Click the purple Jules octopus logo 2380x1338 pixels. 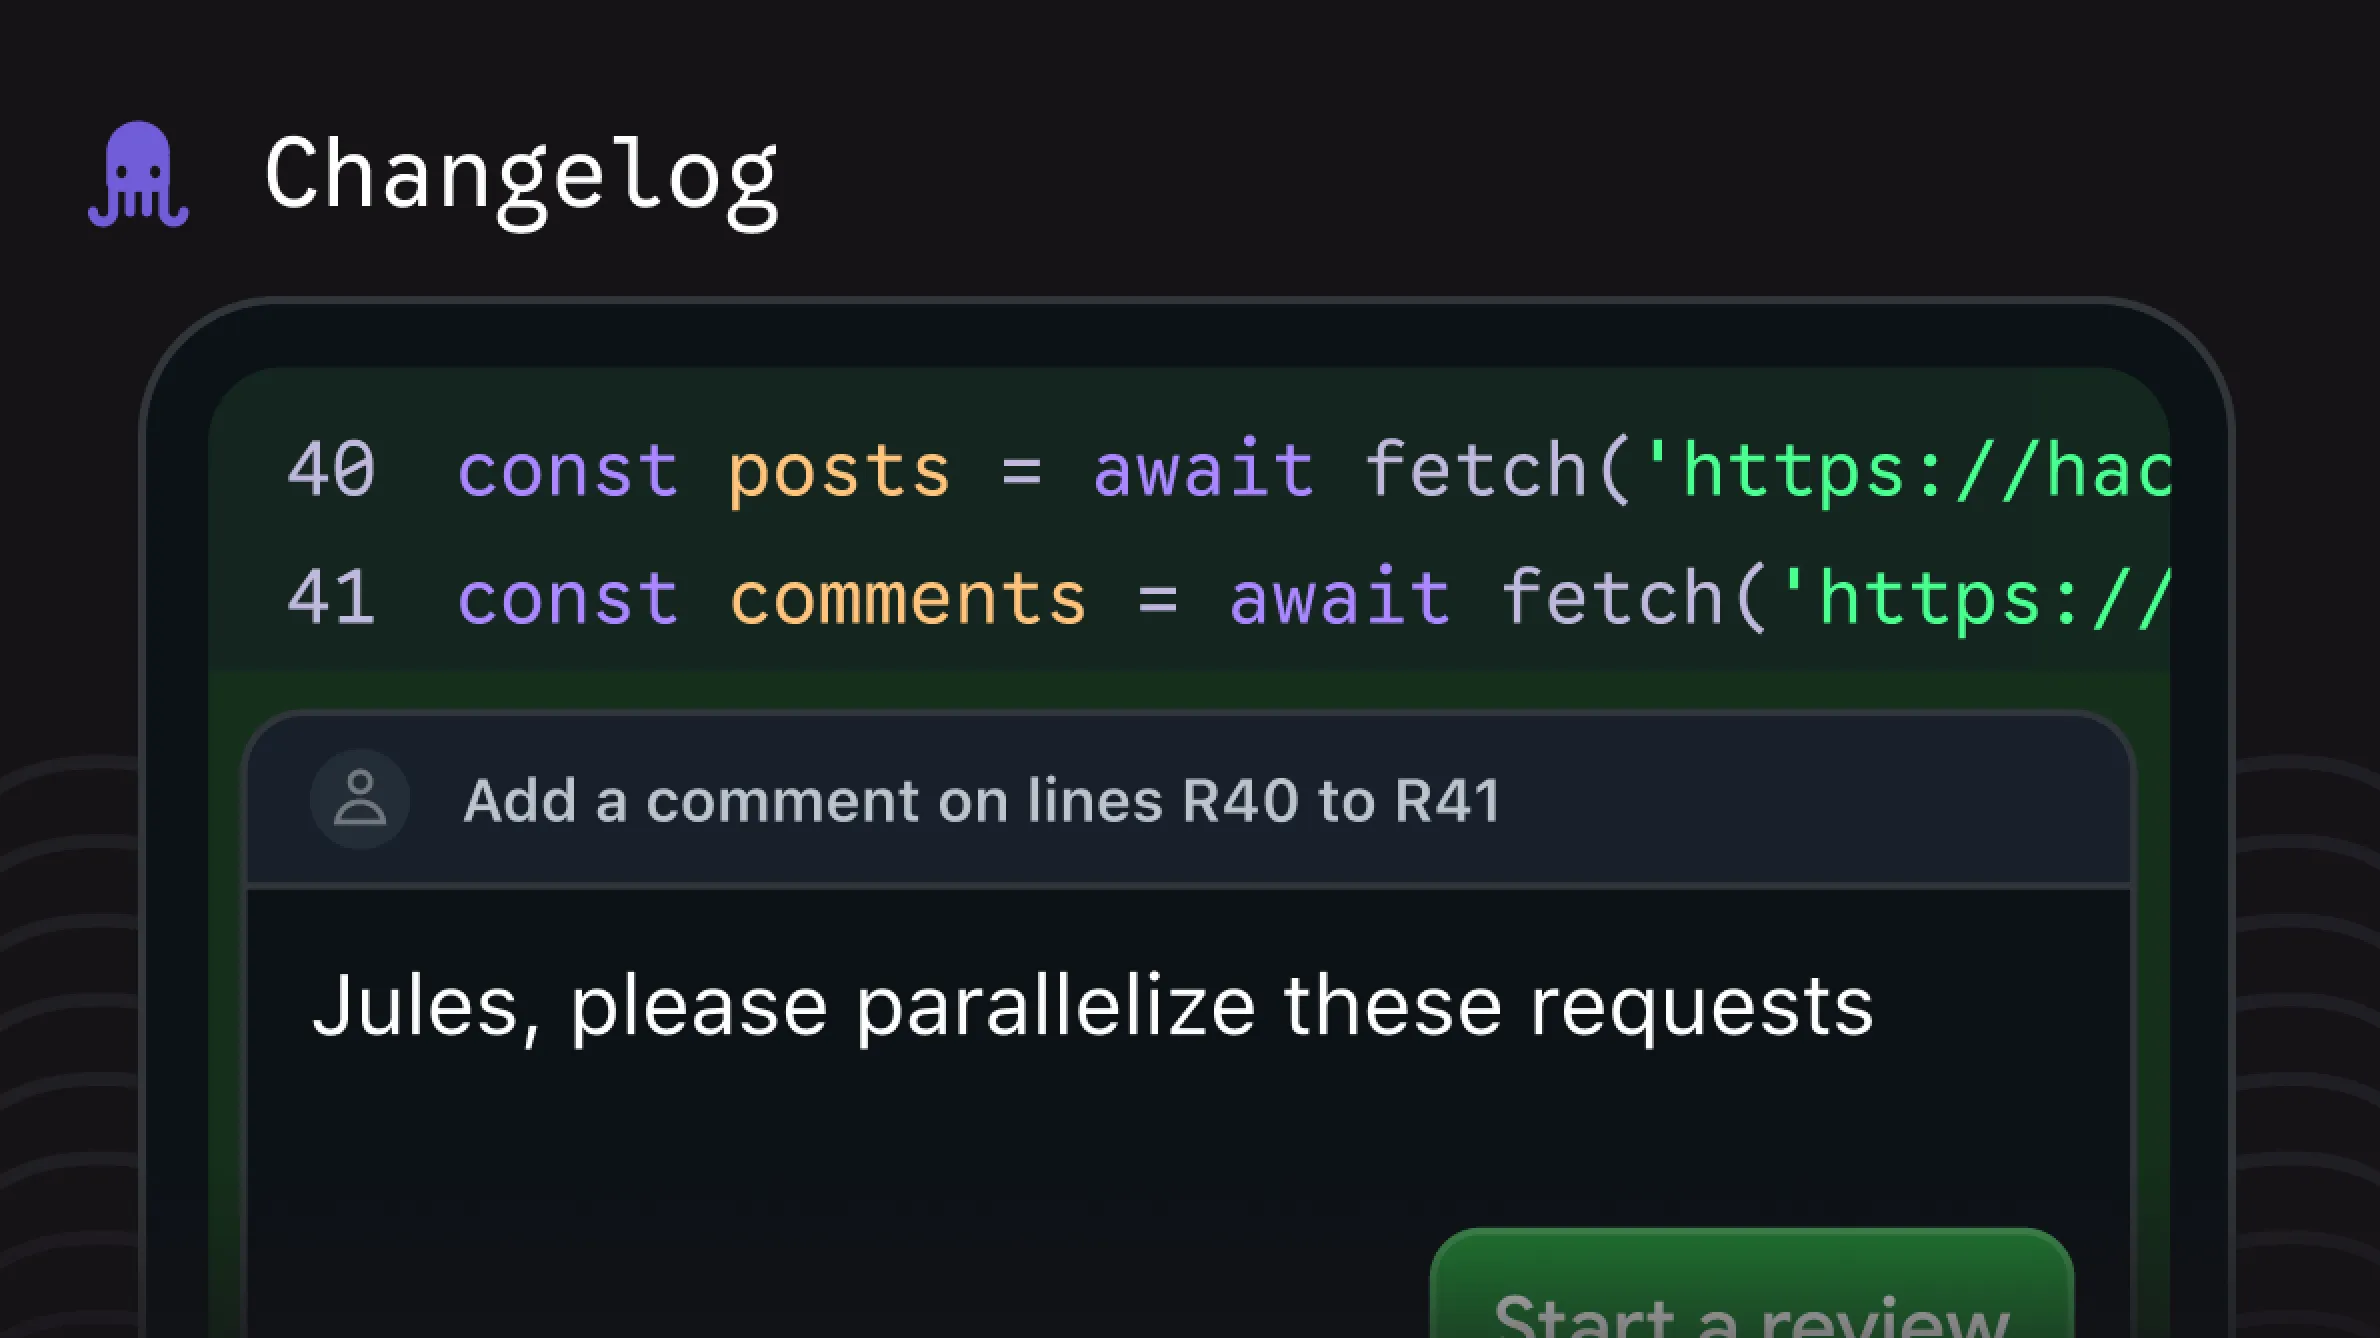138,175
